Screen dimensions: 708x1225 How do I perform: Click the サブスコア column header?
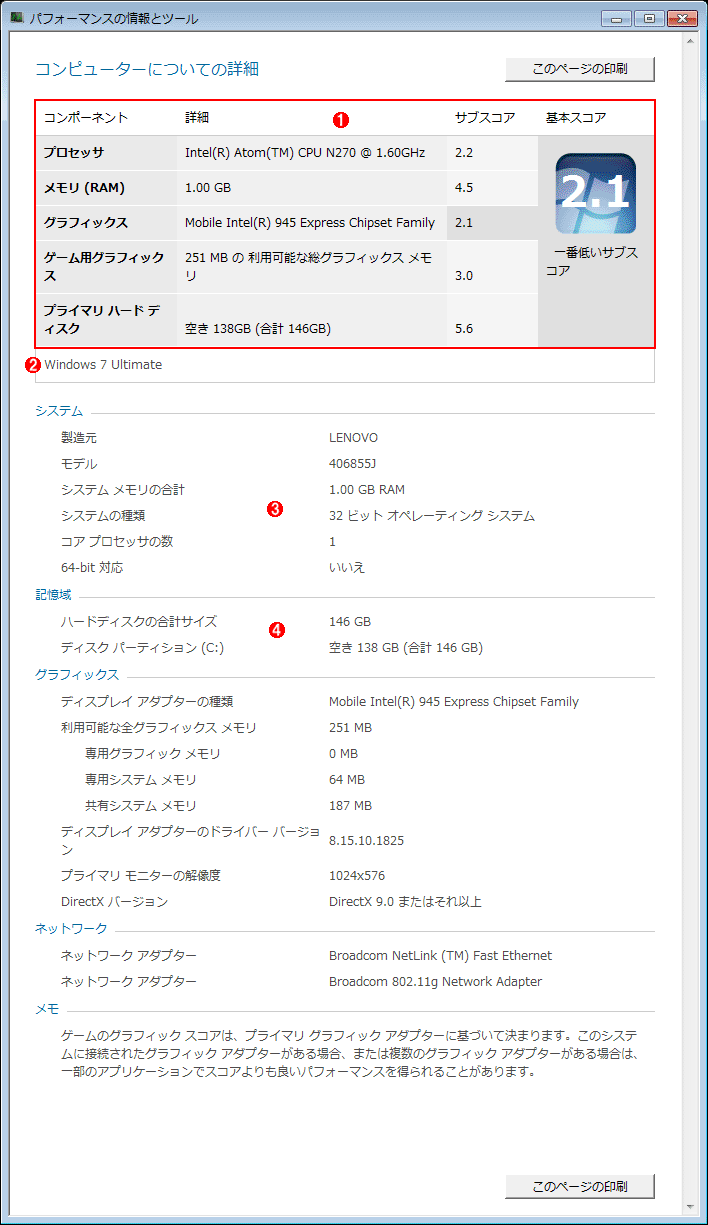[485, 118]
